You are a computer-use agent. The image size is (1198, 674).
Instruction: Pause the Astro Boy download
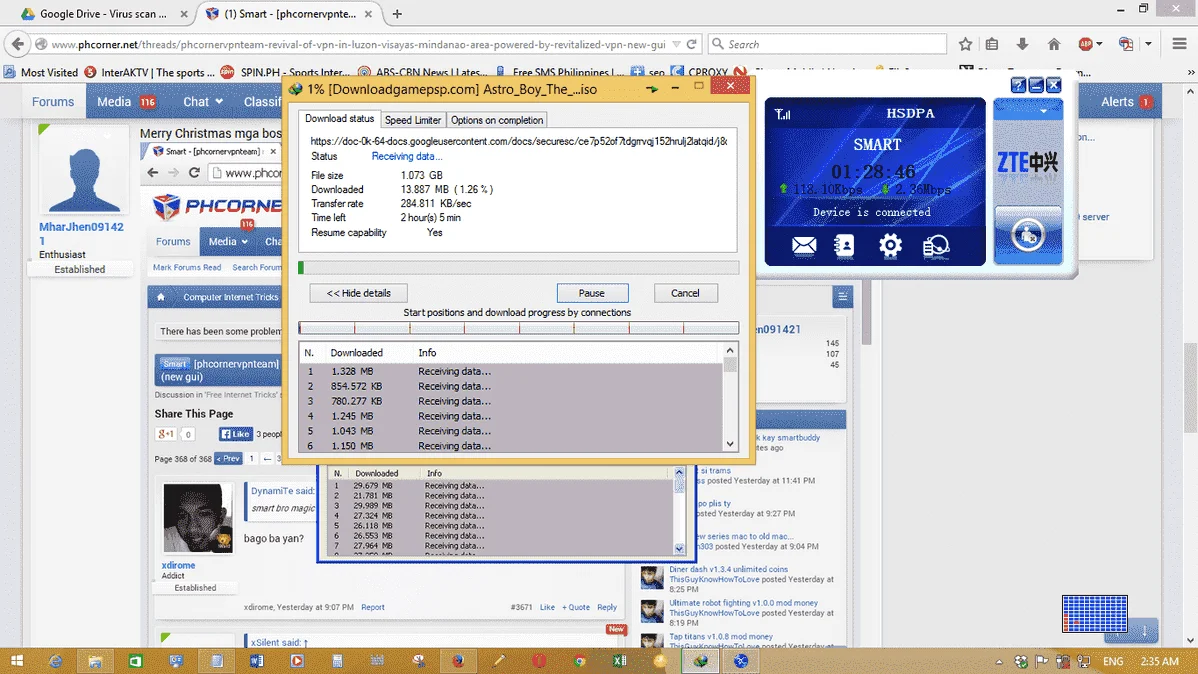592,293
